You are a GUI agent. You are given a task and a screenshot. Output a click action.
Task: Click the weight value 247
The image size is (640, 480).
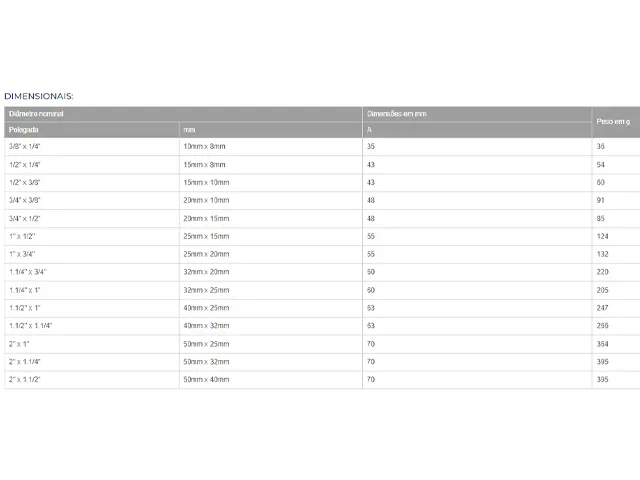(x=602, y=308)
